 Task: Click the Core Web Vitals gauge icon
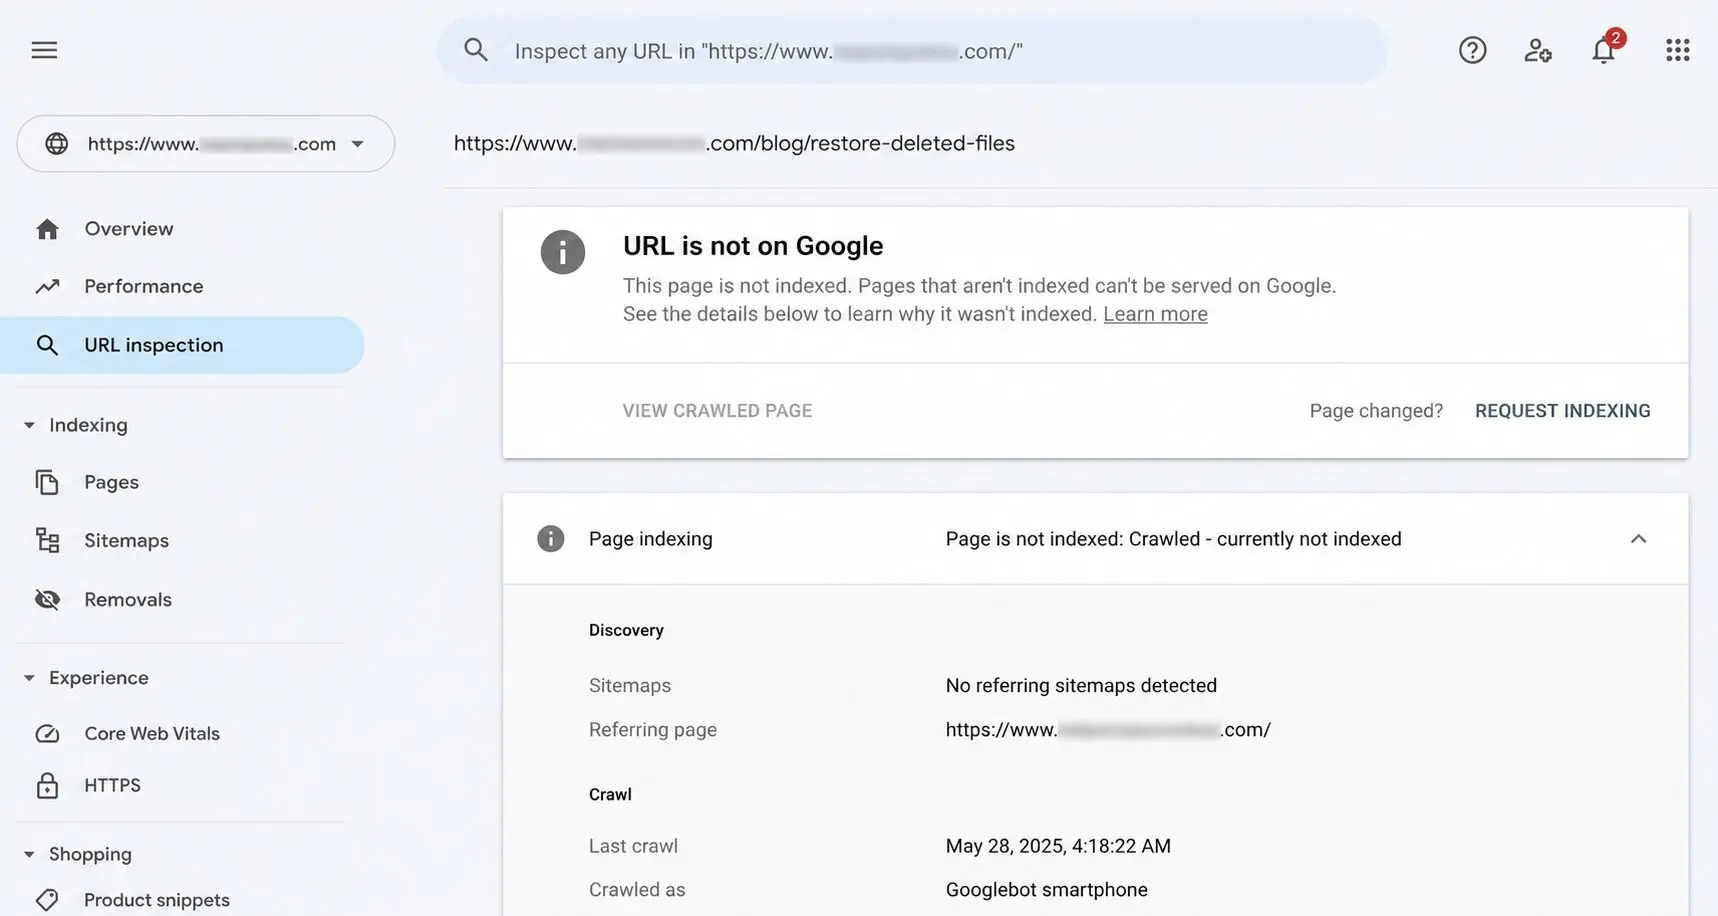47,734
